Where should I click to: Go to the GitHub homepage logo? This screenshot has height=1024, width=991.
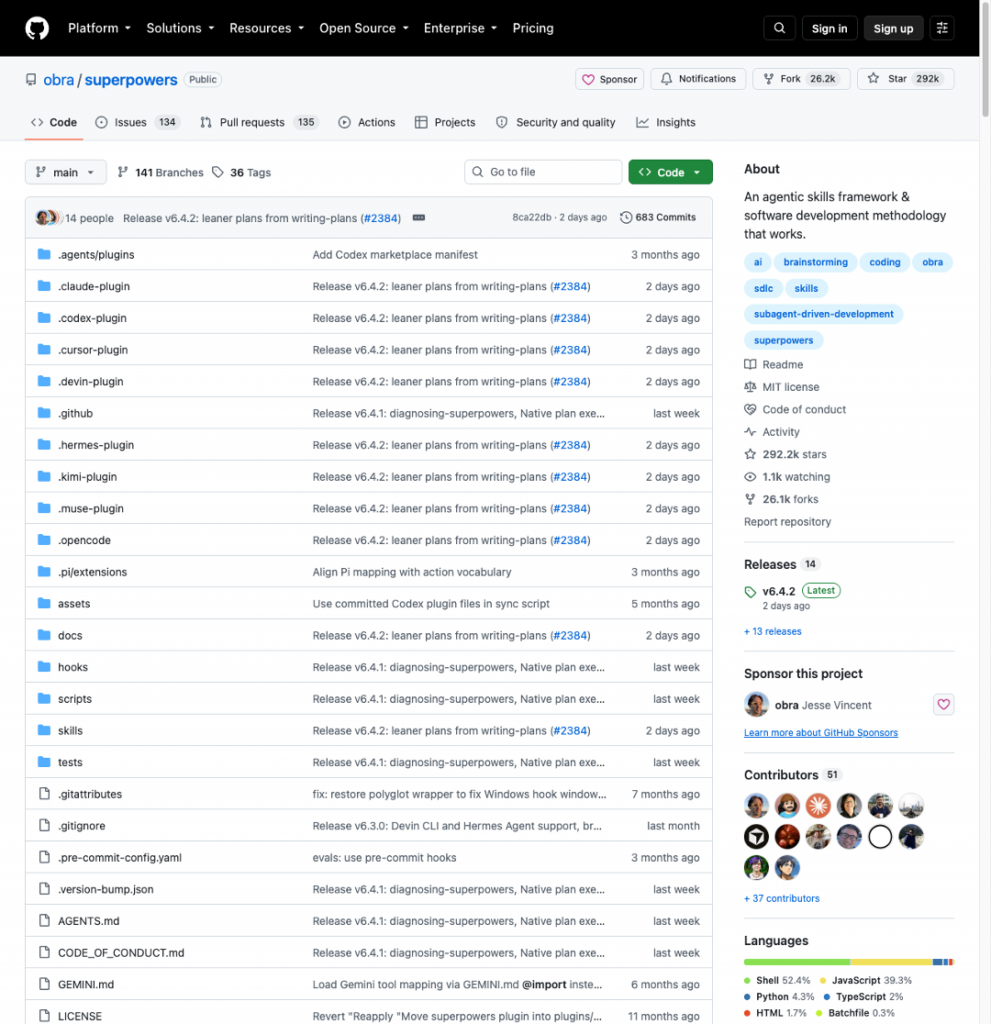(37, 28)
